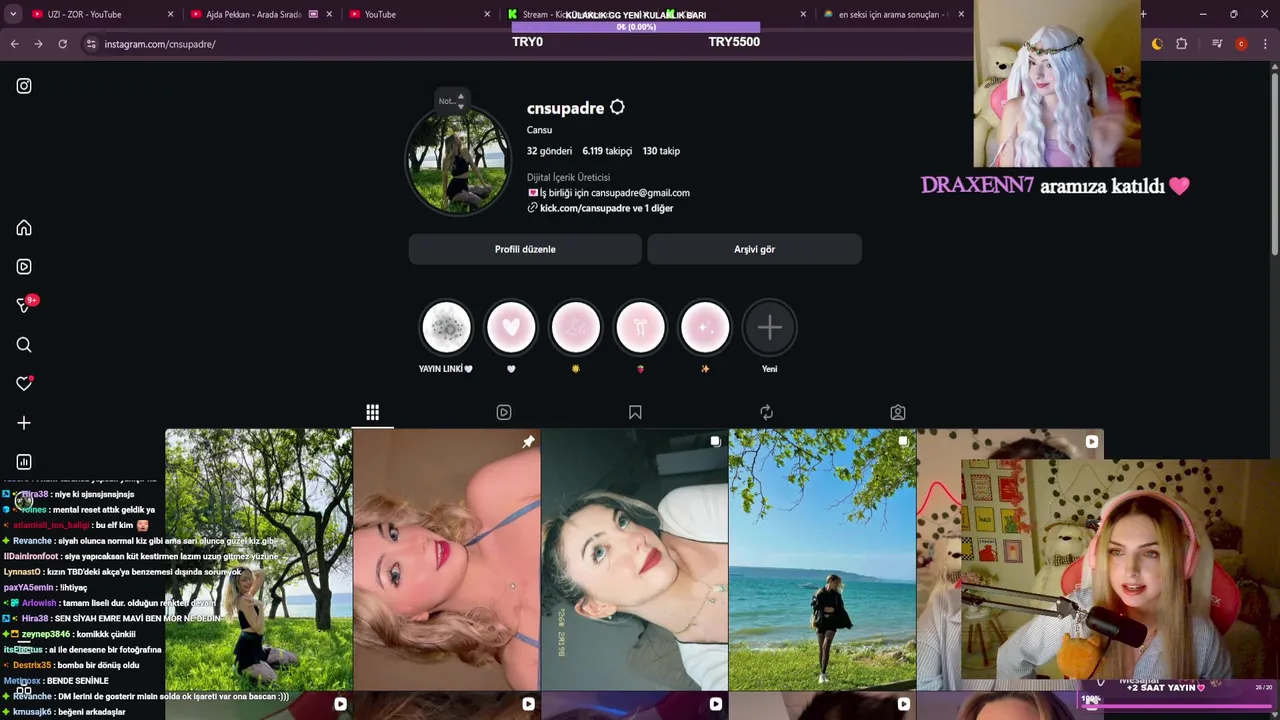Viewport: 1280px width, 720px height.
Task: Open the tab search chevron in the tab strip
Action: pos(14,14)
